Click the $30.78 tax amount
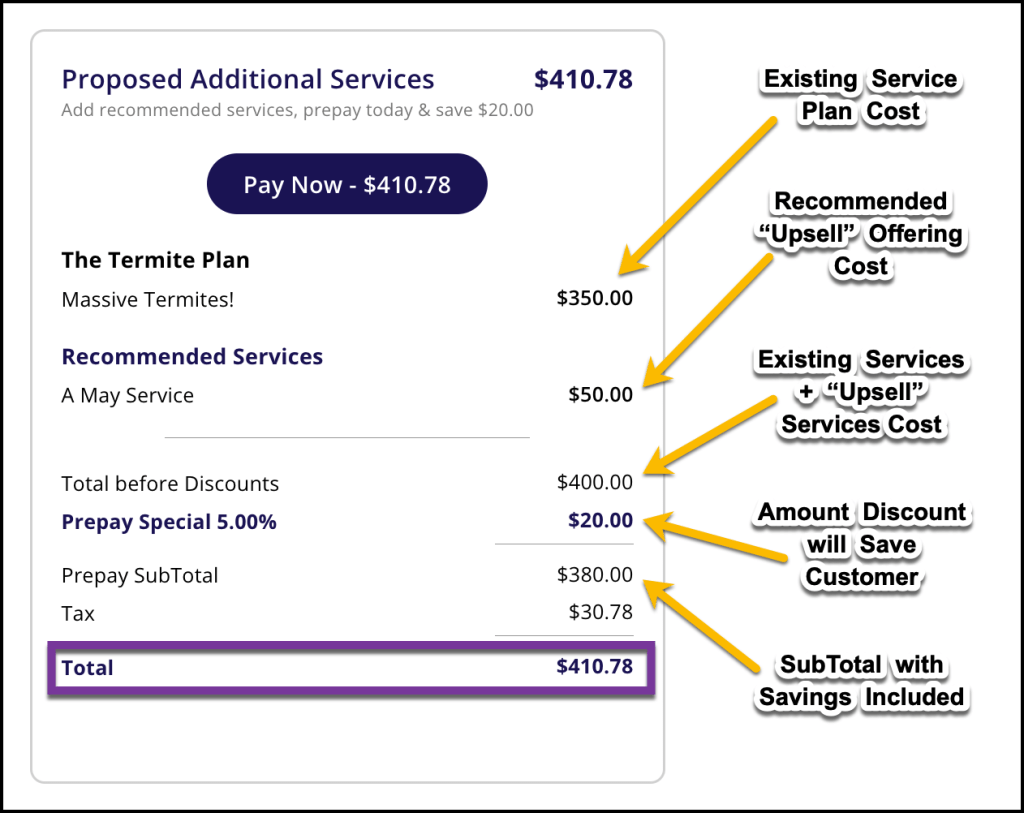The height and width of the screenshot is (813, 1024). coord(600,613)
